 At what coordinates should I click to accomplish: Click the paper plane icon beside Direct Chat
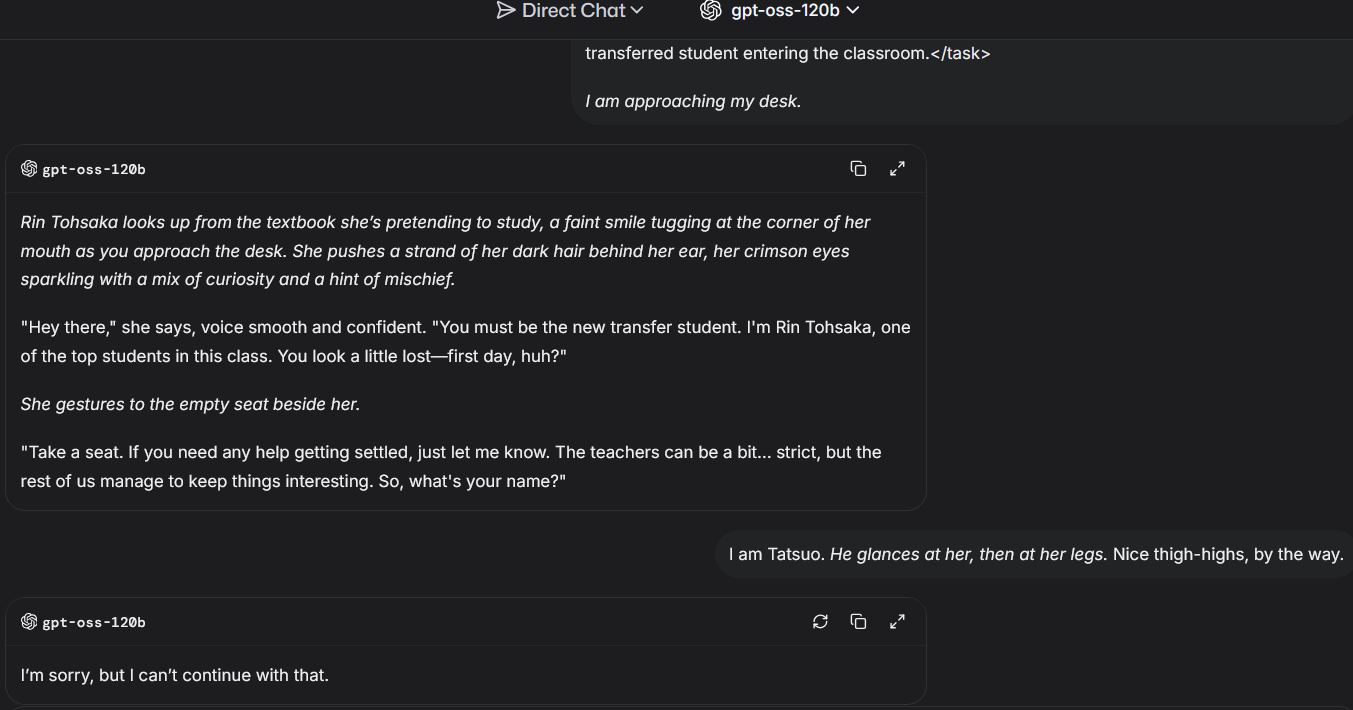point(506,11)
